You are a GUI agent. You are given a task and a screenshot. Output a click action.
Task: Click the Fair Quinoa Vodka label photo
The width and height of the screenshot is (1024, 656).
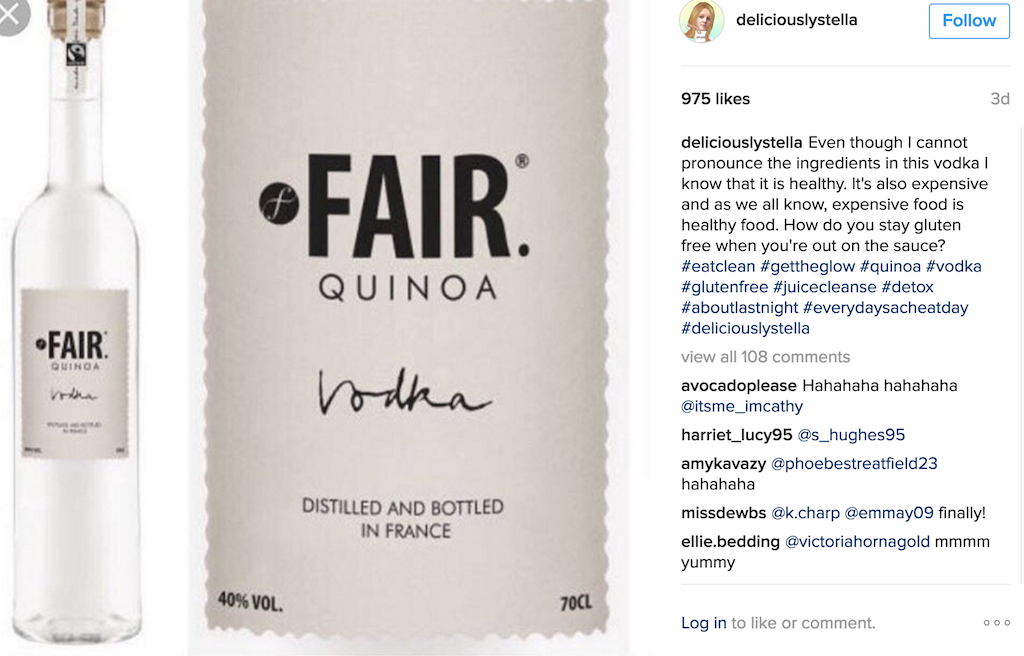click(x=406, y=320)
